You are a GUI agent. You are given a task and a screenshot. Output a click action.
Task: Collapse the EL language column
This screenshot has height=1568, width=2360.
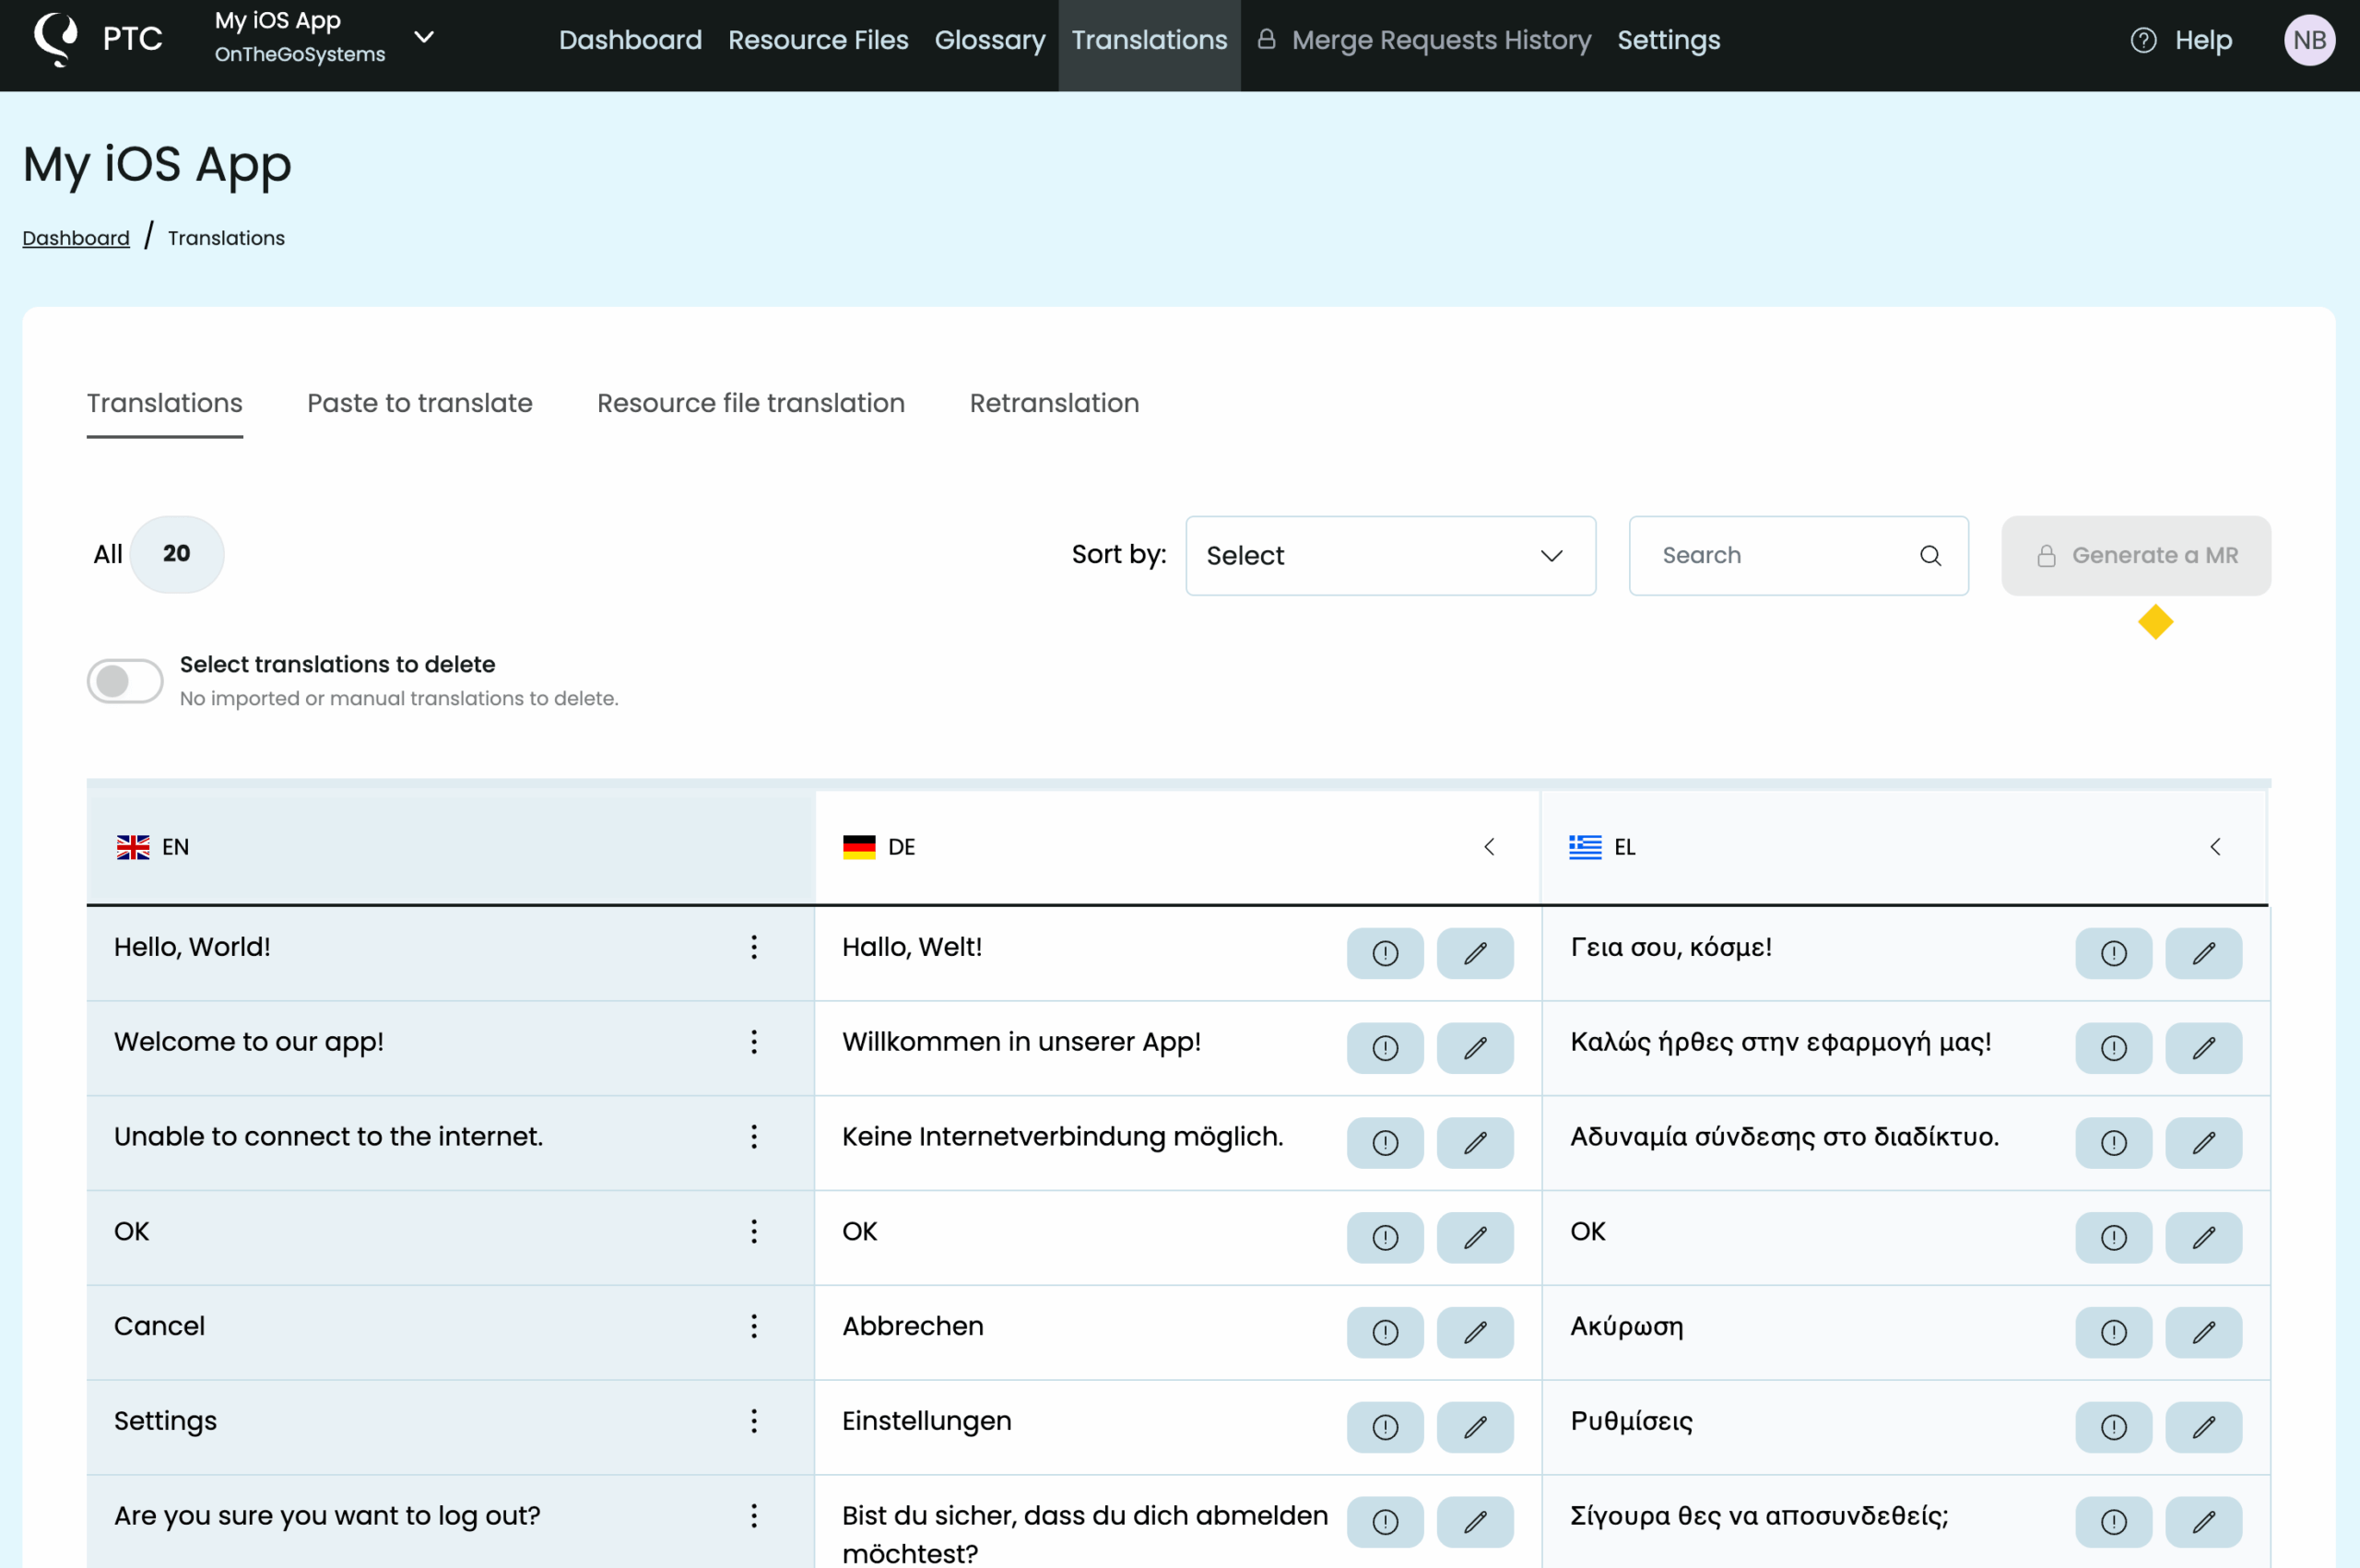click(x=2214, y=847)
